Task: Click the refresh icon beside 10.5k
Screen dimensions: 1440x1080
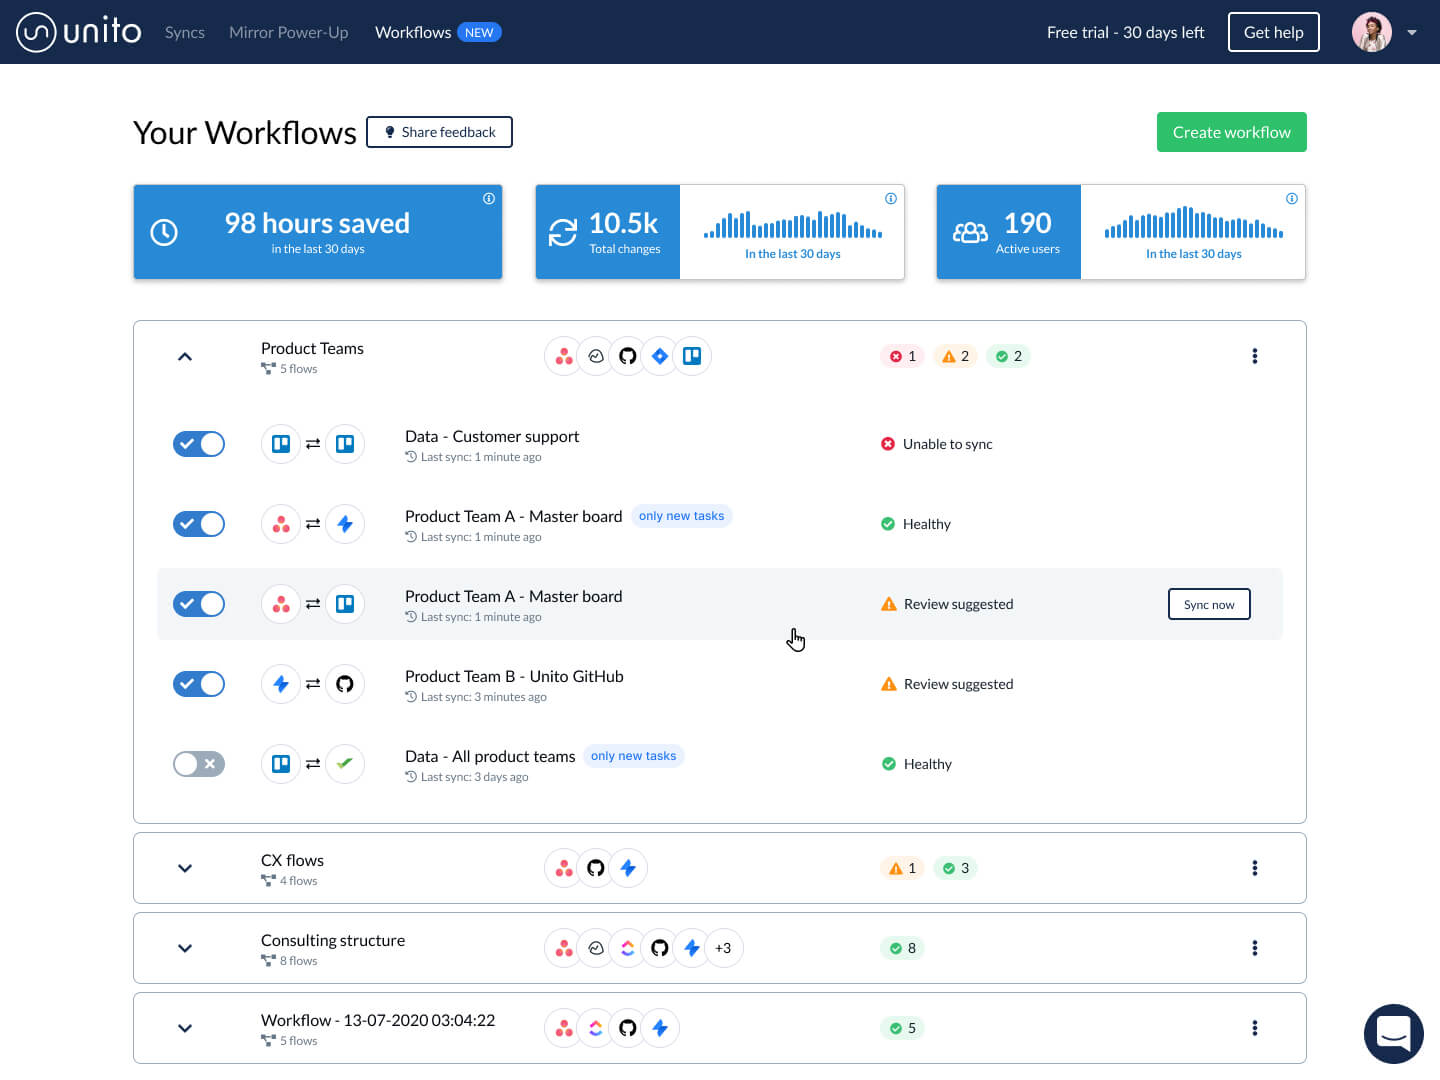Action: 563,232
